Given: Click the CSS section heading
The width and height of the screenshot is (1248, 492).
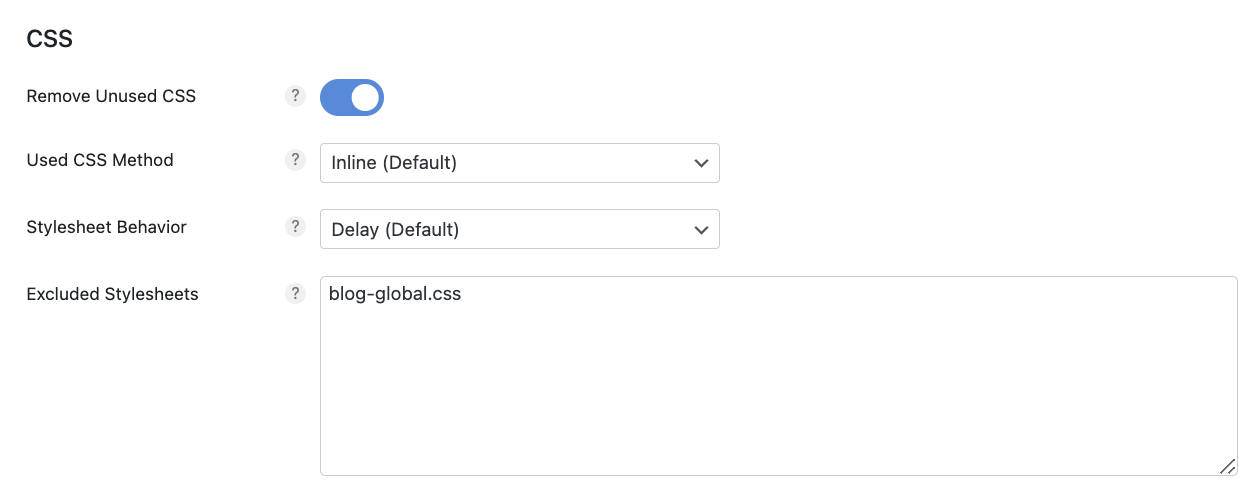Looking at the screenshot, I should click(49, 39).
